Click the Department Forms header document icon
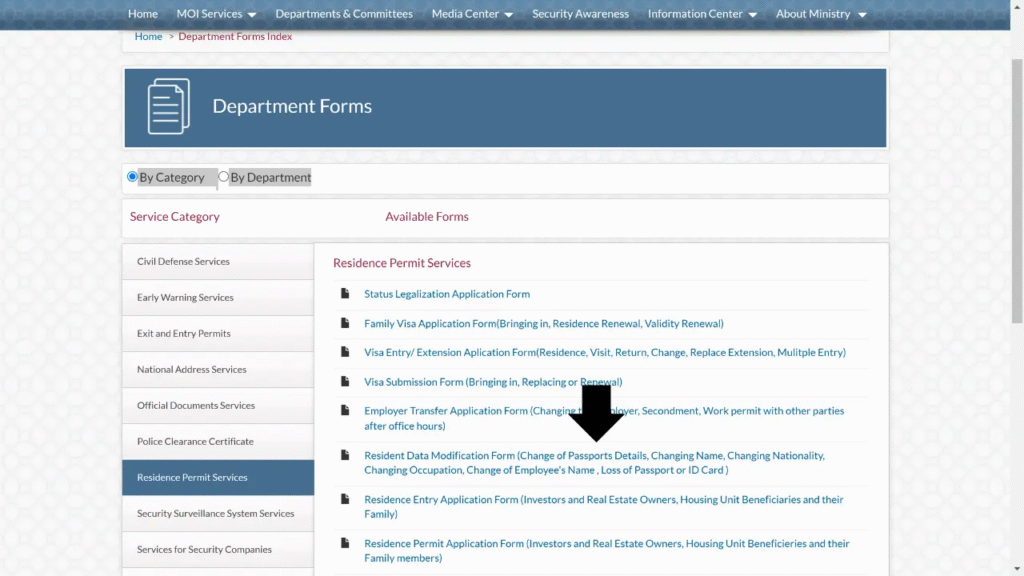 coord(168,106)
